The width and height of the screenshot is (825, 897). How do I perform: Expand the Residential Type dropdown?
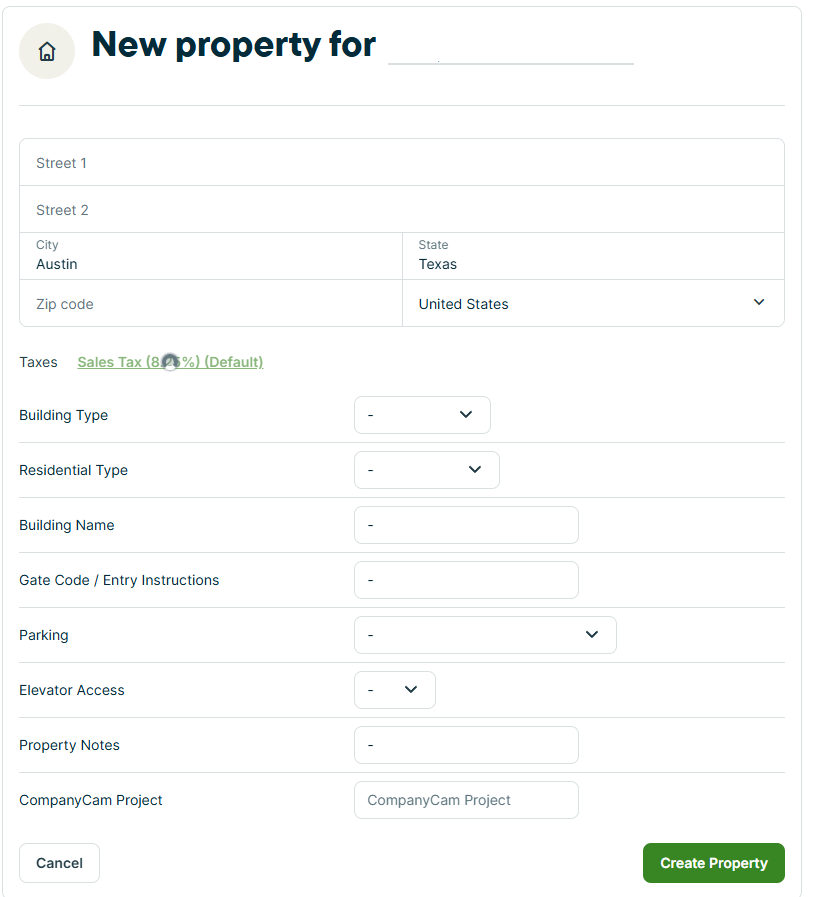pyautogui.click(x=426, y=470)
